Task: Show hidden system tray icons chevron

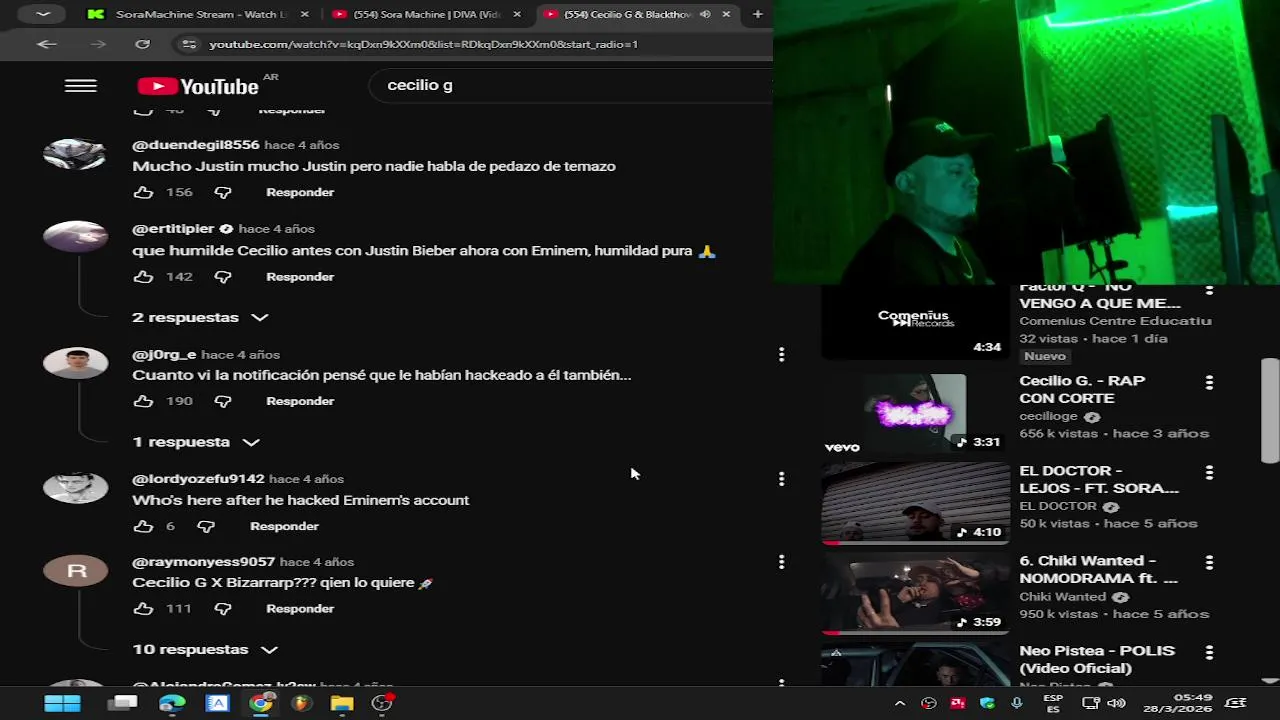Action: 899,703
